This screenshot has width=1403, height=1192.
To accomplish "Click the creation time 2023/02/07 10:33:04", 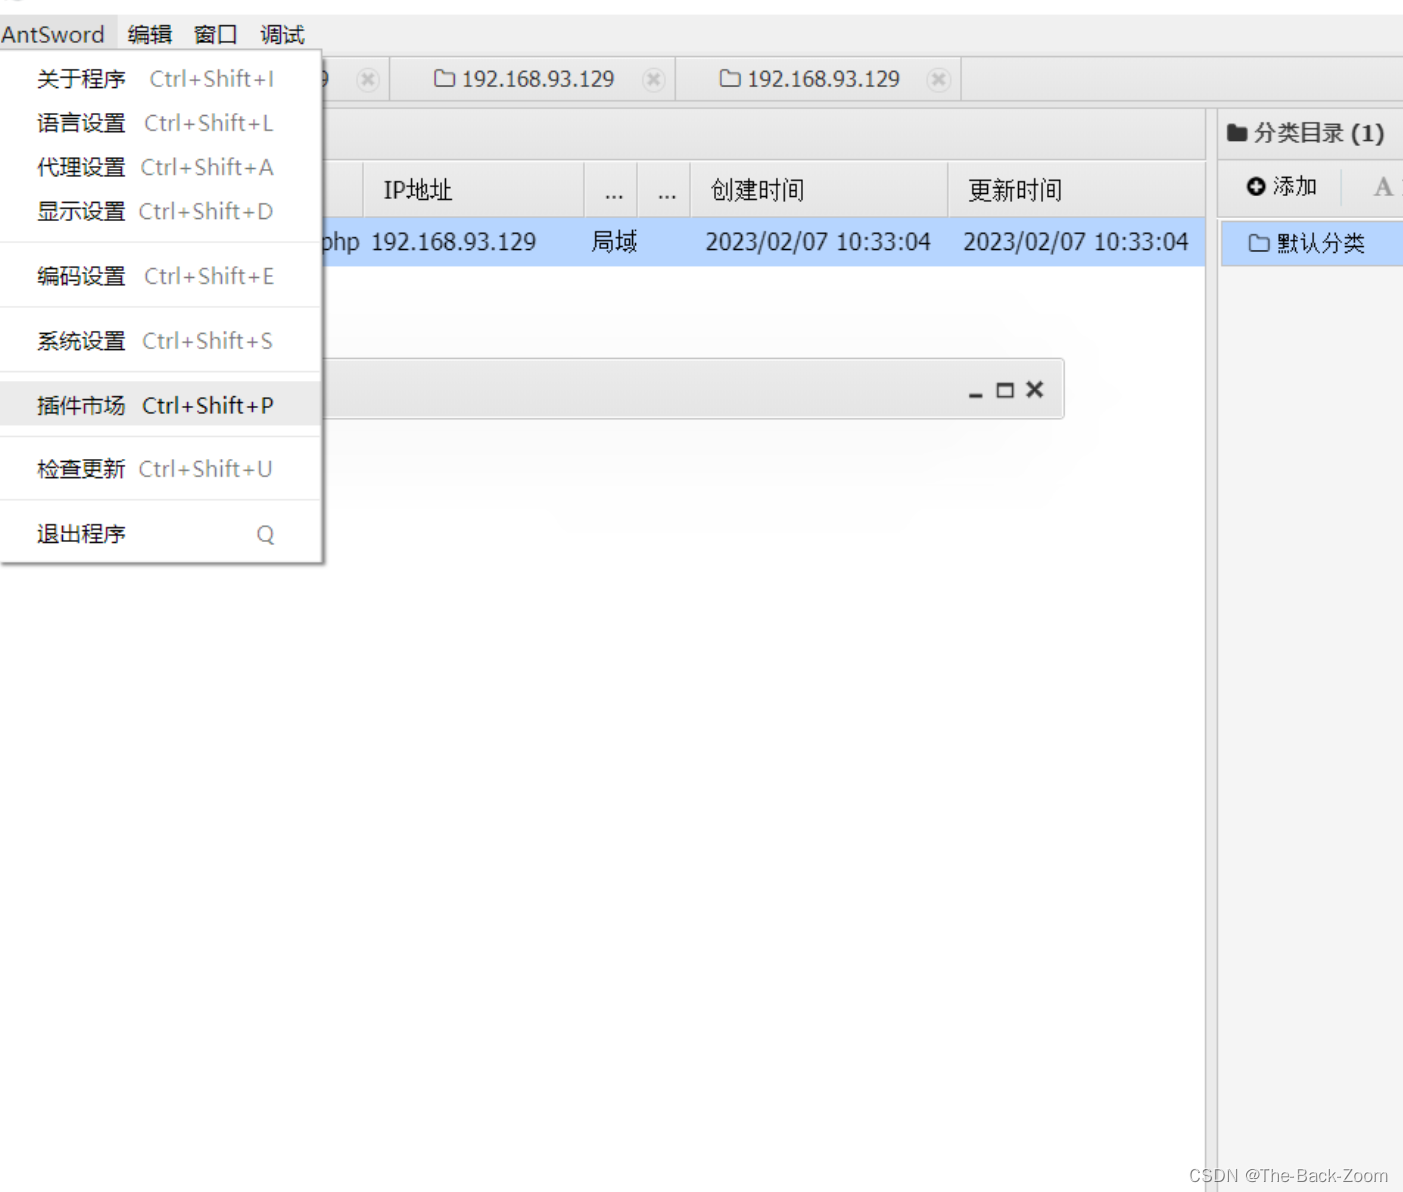I will [x=818, y=242].
